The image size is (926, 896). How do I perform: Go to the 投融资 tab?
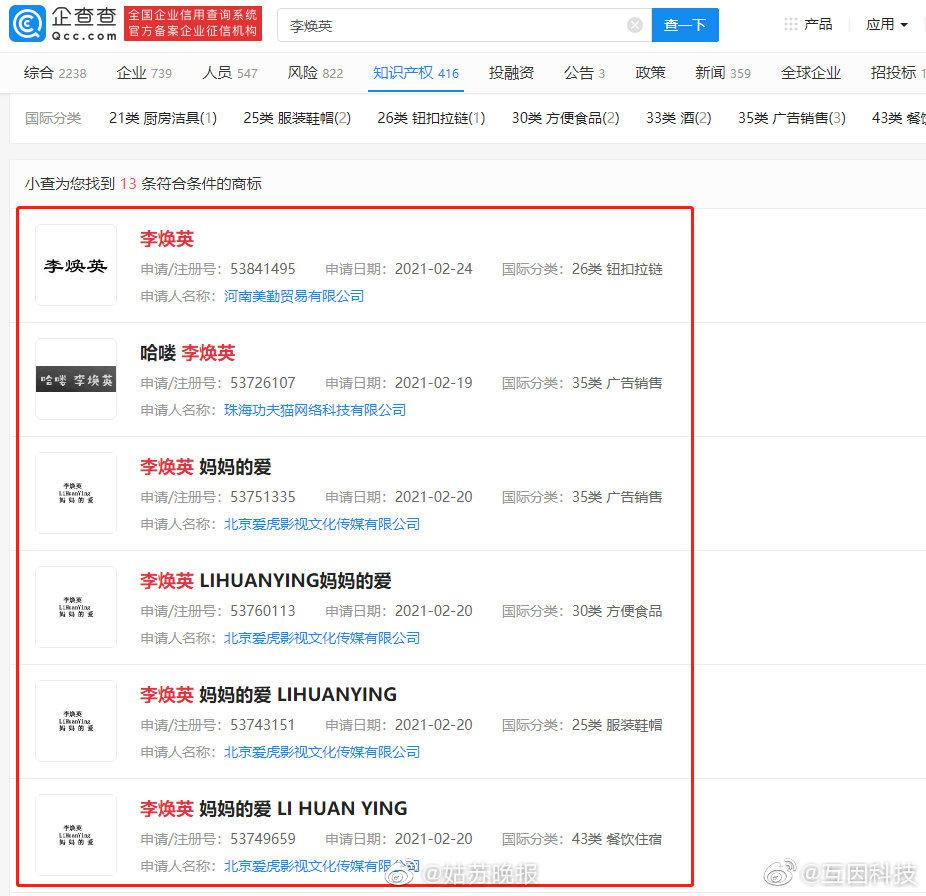tap(511, 73)
